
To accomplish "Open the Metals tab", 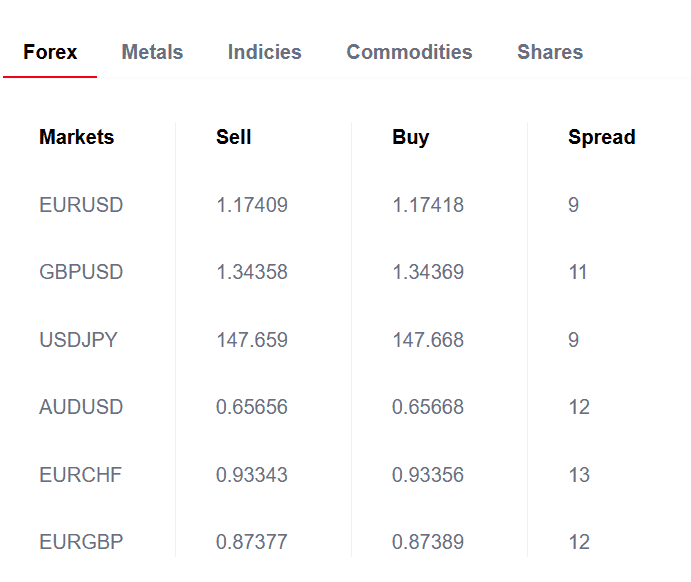I will (x=152, y=52).
